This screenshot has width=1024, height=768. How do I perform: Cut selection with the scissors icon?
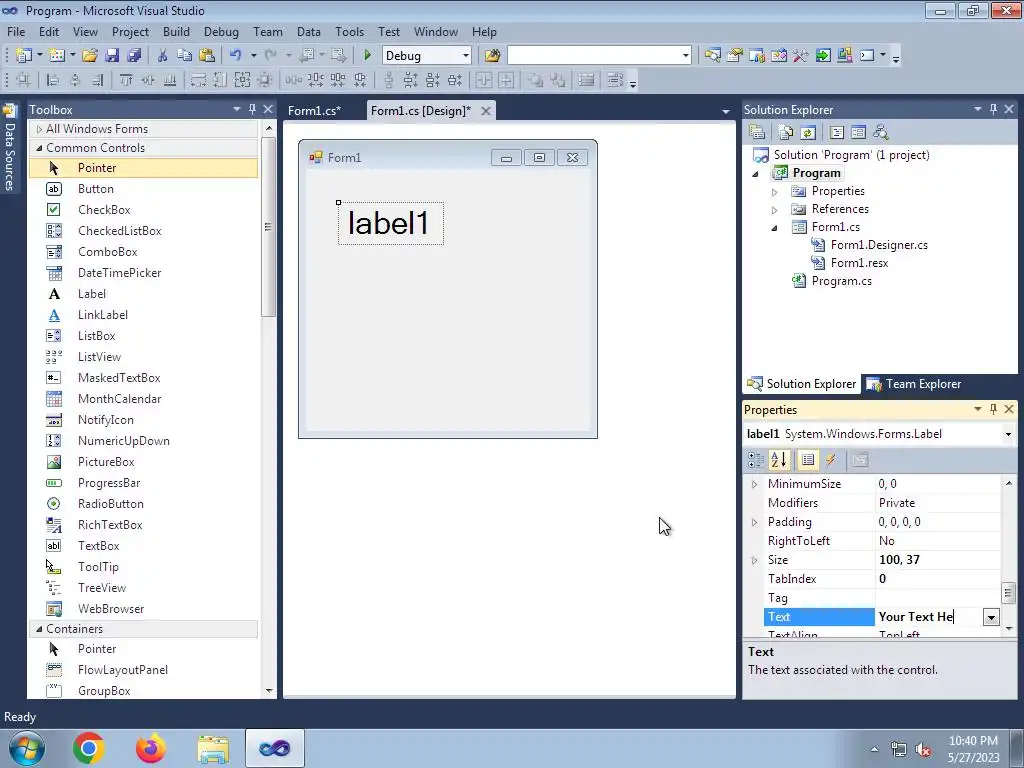click(163, 56)
